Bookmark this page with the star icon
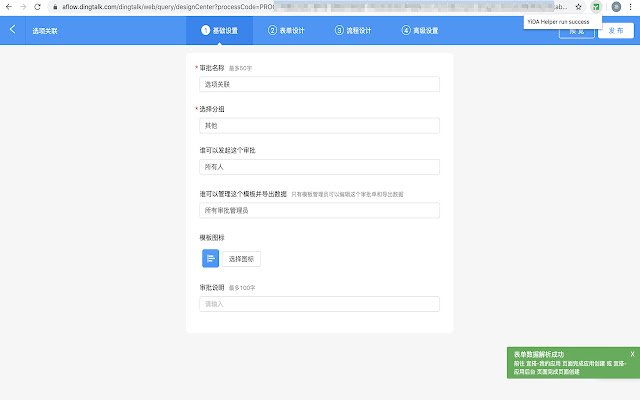The height and width of the screenshot is (400, 640). 578,7
